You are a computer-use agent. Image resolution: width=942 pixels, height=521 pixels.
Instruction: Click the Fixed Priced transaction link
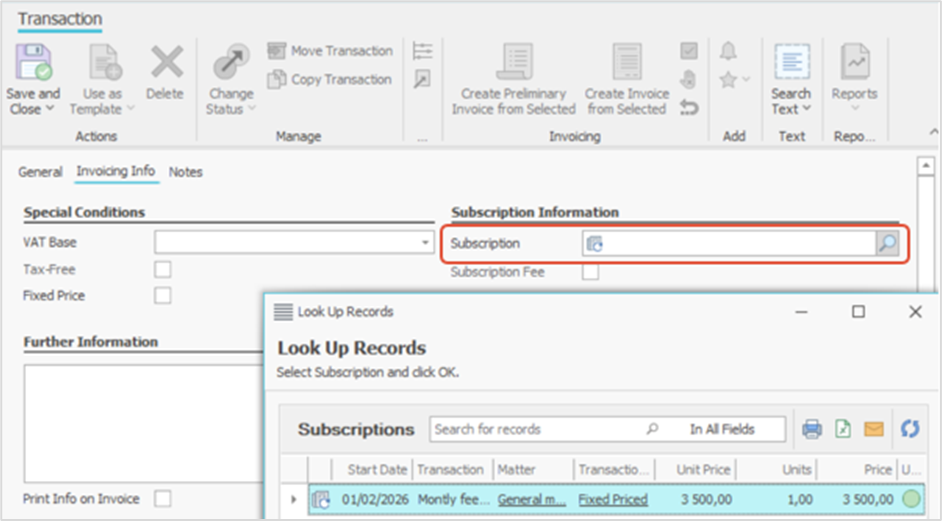[x=612, y=499]
